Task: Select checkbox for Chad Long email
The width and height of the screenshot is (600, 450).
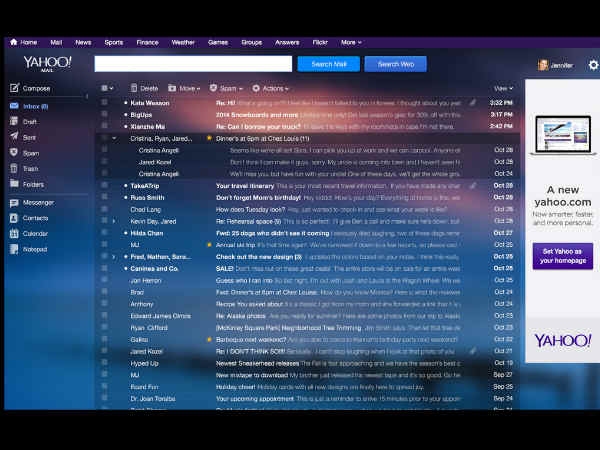Action: pyautogui.click(x=104, y=209)
